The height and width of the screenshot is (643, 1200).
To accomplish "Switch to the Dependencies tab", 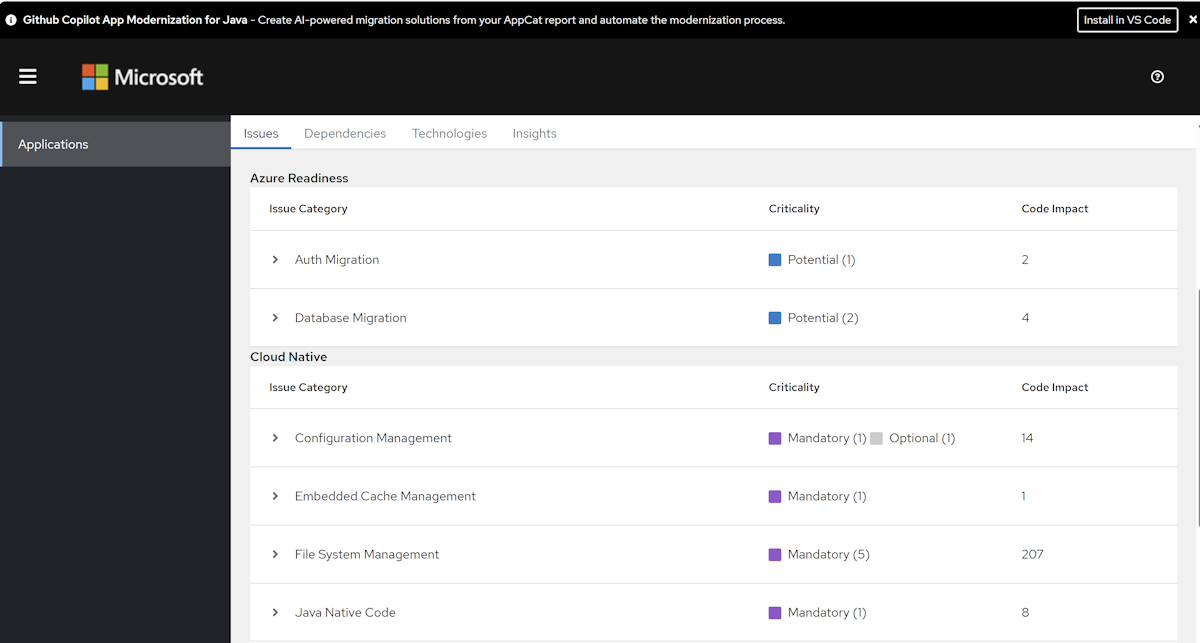I will pyautogui.click(x=345, y=133).
